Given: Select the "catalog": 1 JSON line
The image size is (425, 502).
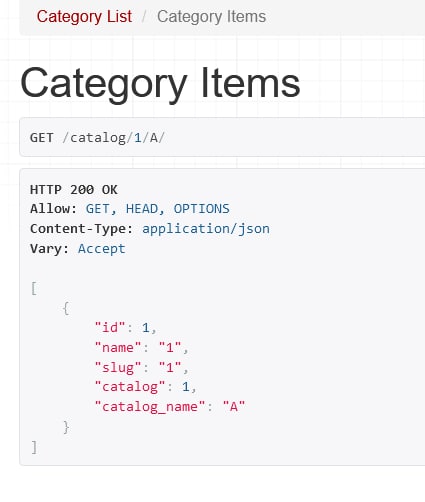Looking at the screenshot, I should 146,387.
